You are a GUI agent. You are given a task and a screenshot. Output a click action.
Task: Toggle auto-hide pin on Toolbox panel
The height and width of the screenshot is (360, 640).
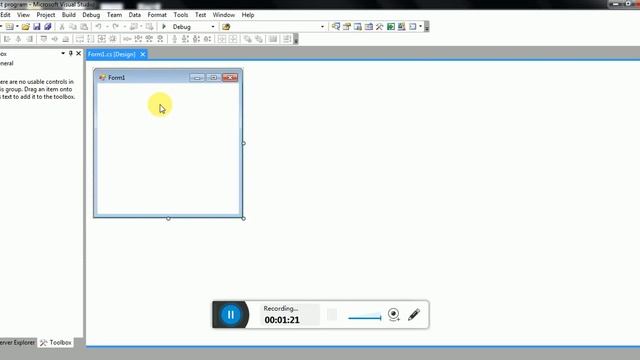(71, 53)
